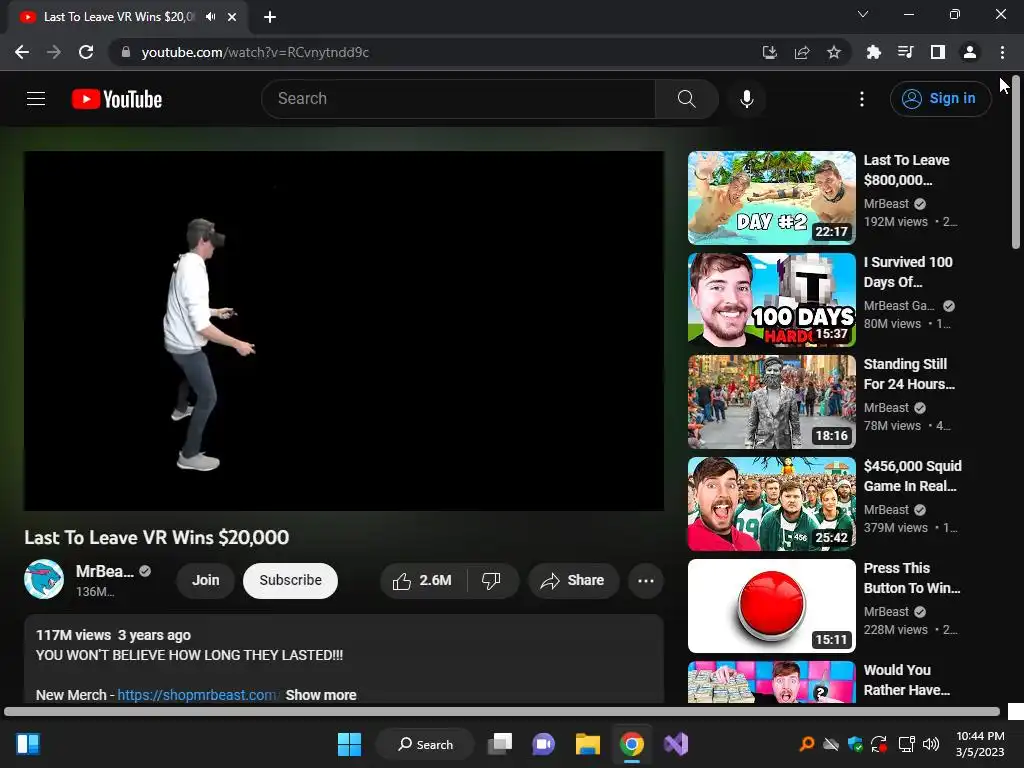Open Chrome profile icon
This screenshot has width=1024, height=768.
[x=970, y=52]
